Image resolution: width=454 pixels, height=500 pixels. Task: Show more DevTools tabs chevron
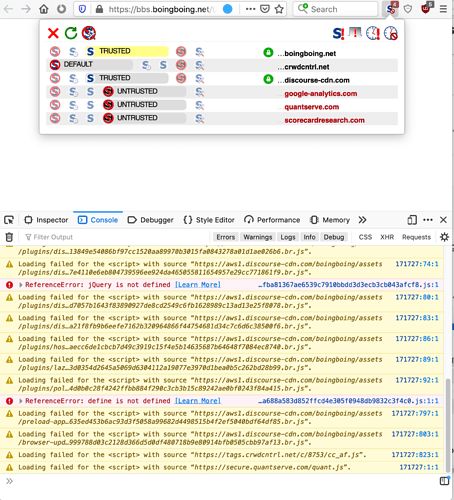pyautogui.click(x=363, y=220)
